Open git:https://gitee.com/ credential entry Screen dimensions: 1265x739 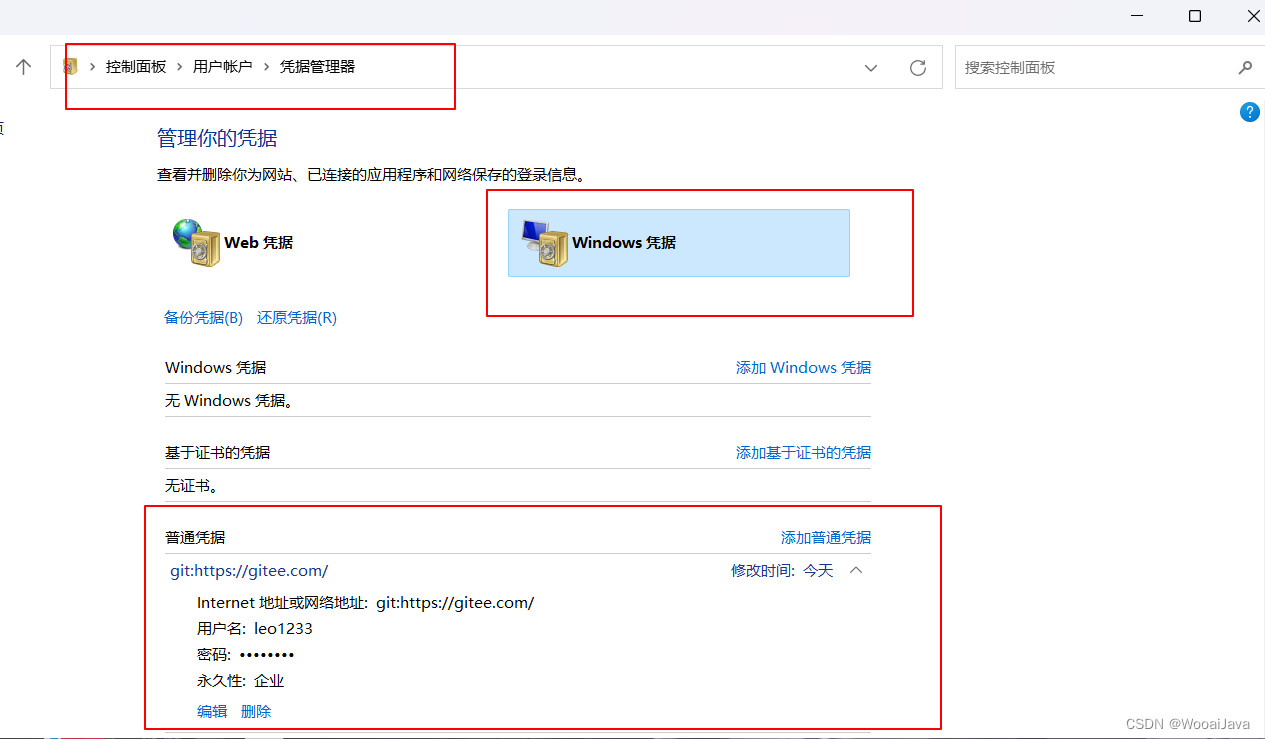[249, 571]
